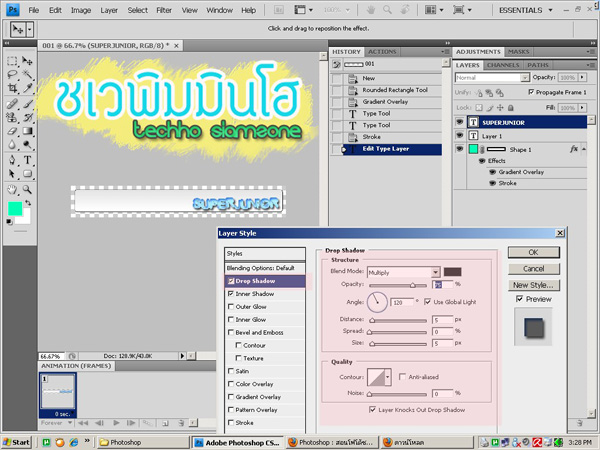Select the Rounded Rectangle shape tool
This screenshot has height=450, width=600.
click(27, 174)
